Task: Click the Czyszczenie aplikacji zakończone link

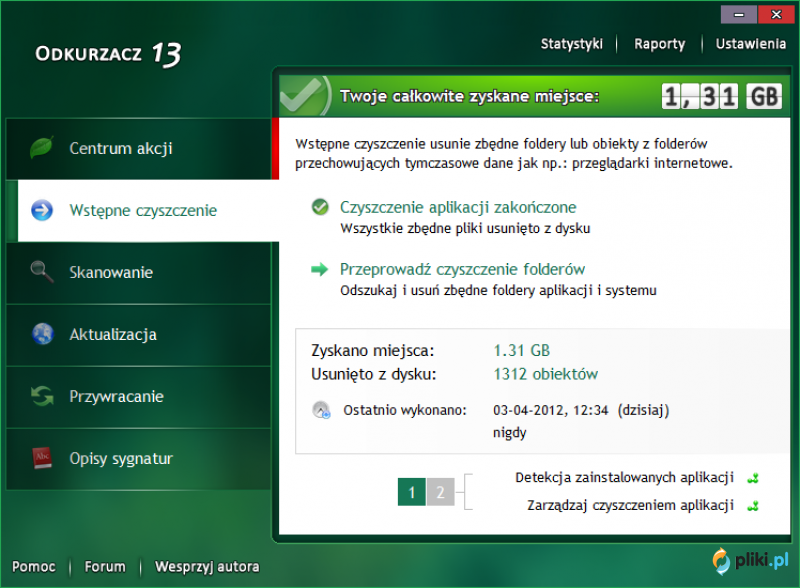Action: (458, 207)
